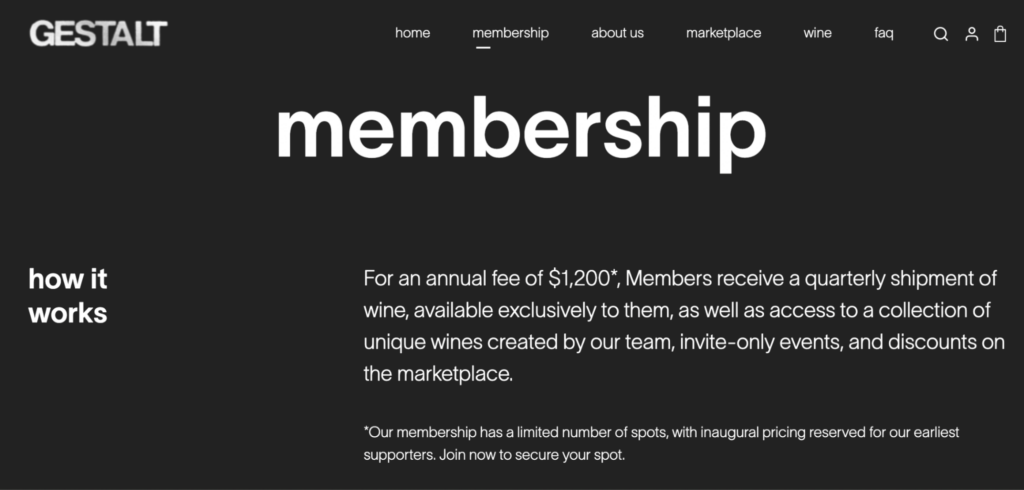Go to the home nav link
1024x490 pixels.
pos(412,33)
